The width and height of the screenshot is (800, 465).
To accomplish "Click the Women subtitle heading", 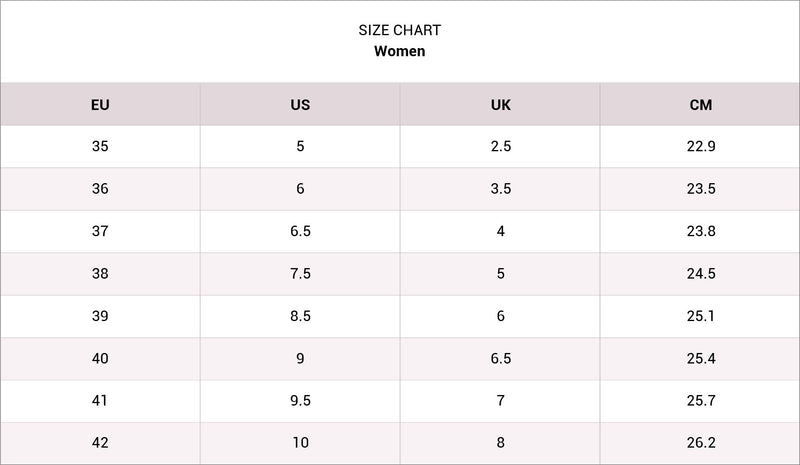I will pos(399,51).
